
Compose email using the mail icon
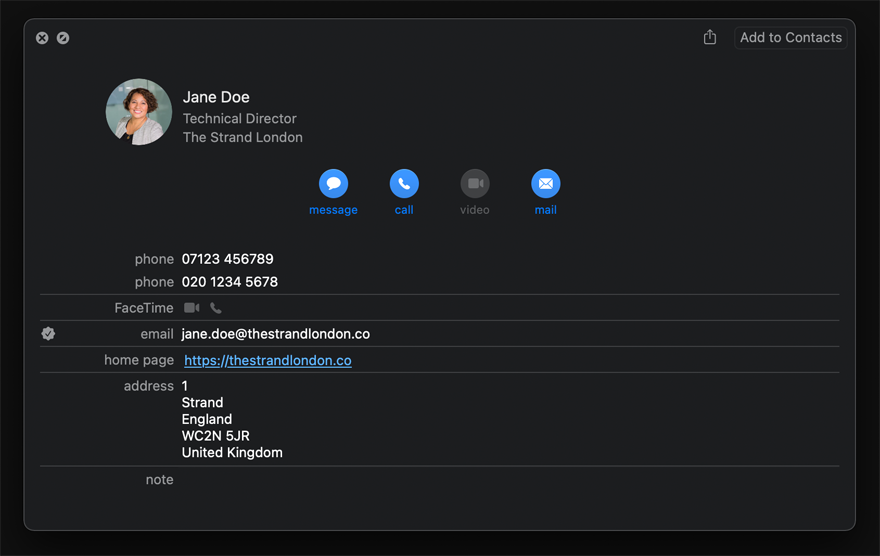(545, 184)
